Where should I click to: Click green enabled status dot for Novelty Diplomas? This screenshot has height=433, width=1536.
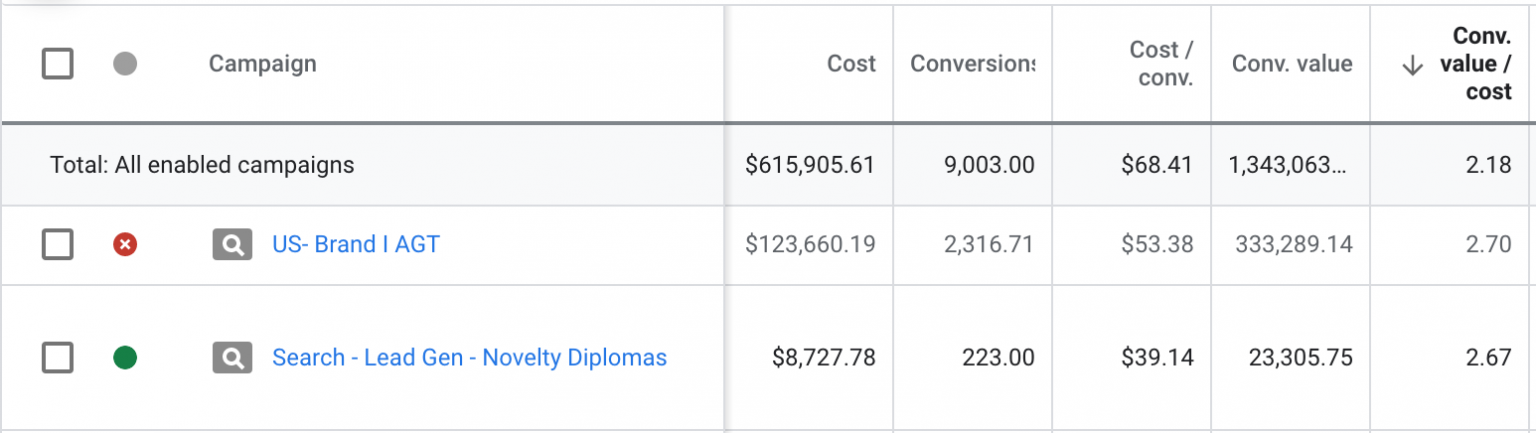point(125,357)
